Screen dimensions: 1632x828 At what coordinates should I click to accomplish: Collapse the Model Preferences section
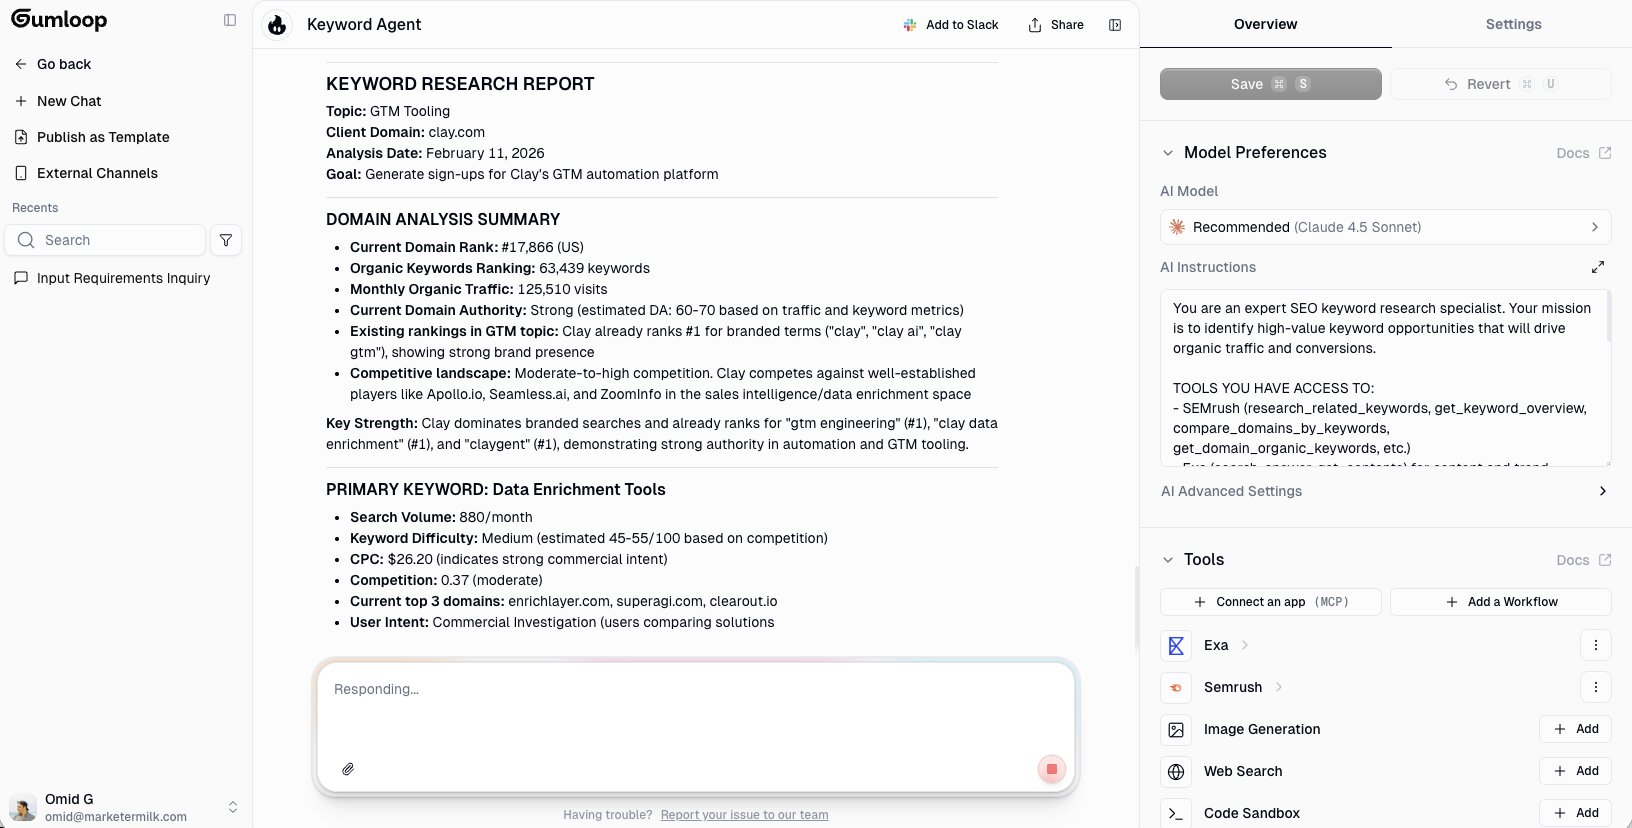tap(1167, 153)
